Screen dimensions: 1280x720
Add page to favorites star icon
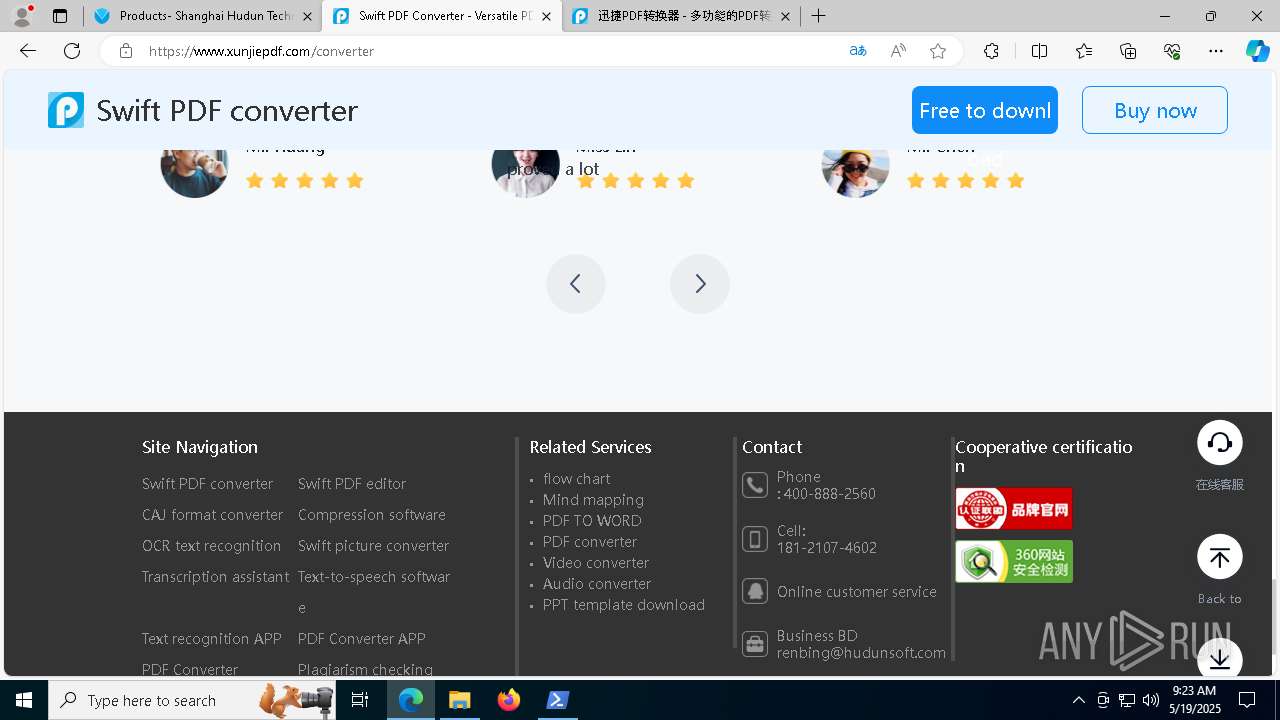pos(938,51)
